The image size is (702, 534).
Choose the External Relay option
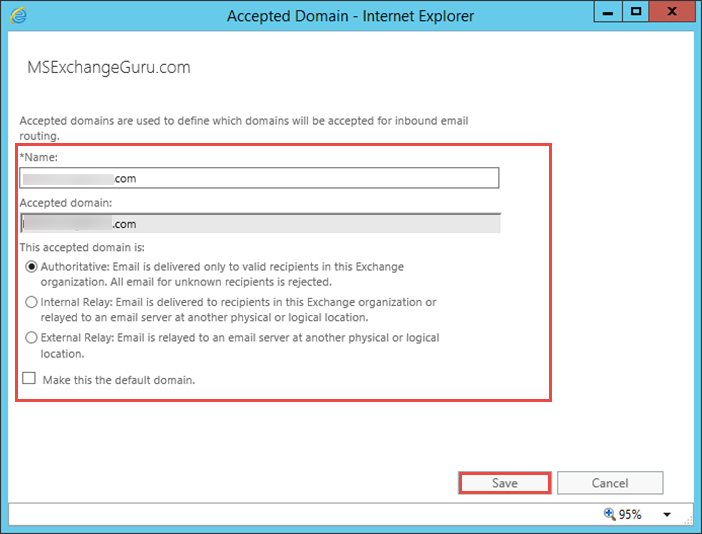32,338
